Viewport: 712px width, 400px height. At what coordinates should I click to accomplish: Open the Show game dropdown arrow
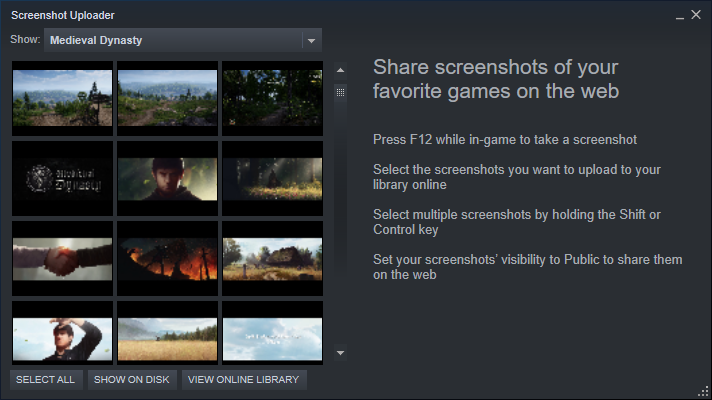312,40
